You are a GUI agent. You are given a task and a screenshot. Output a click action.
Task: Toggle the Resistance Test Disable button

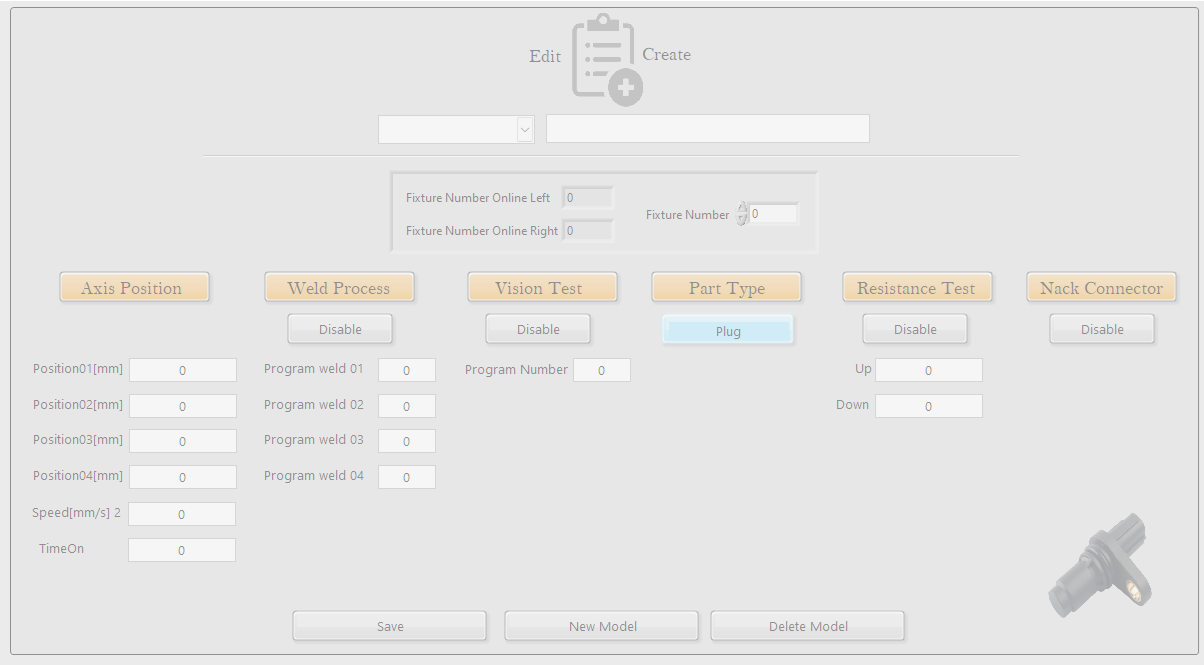[x=915, y=329]
